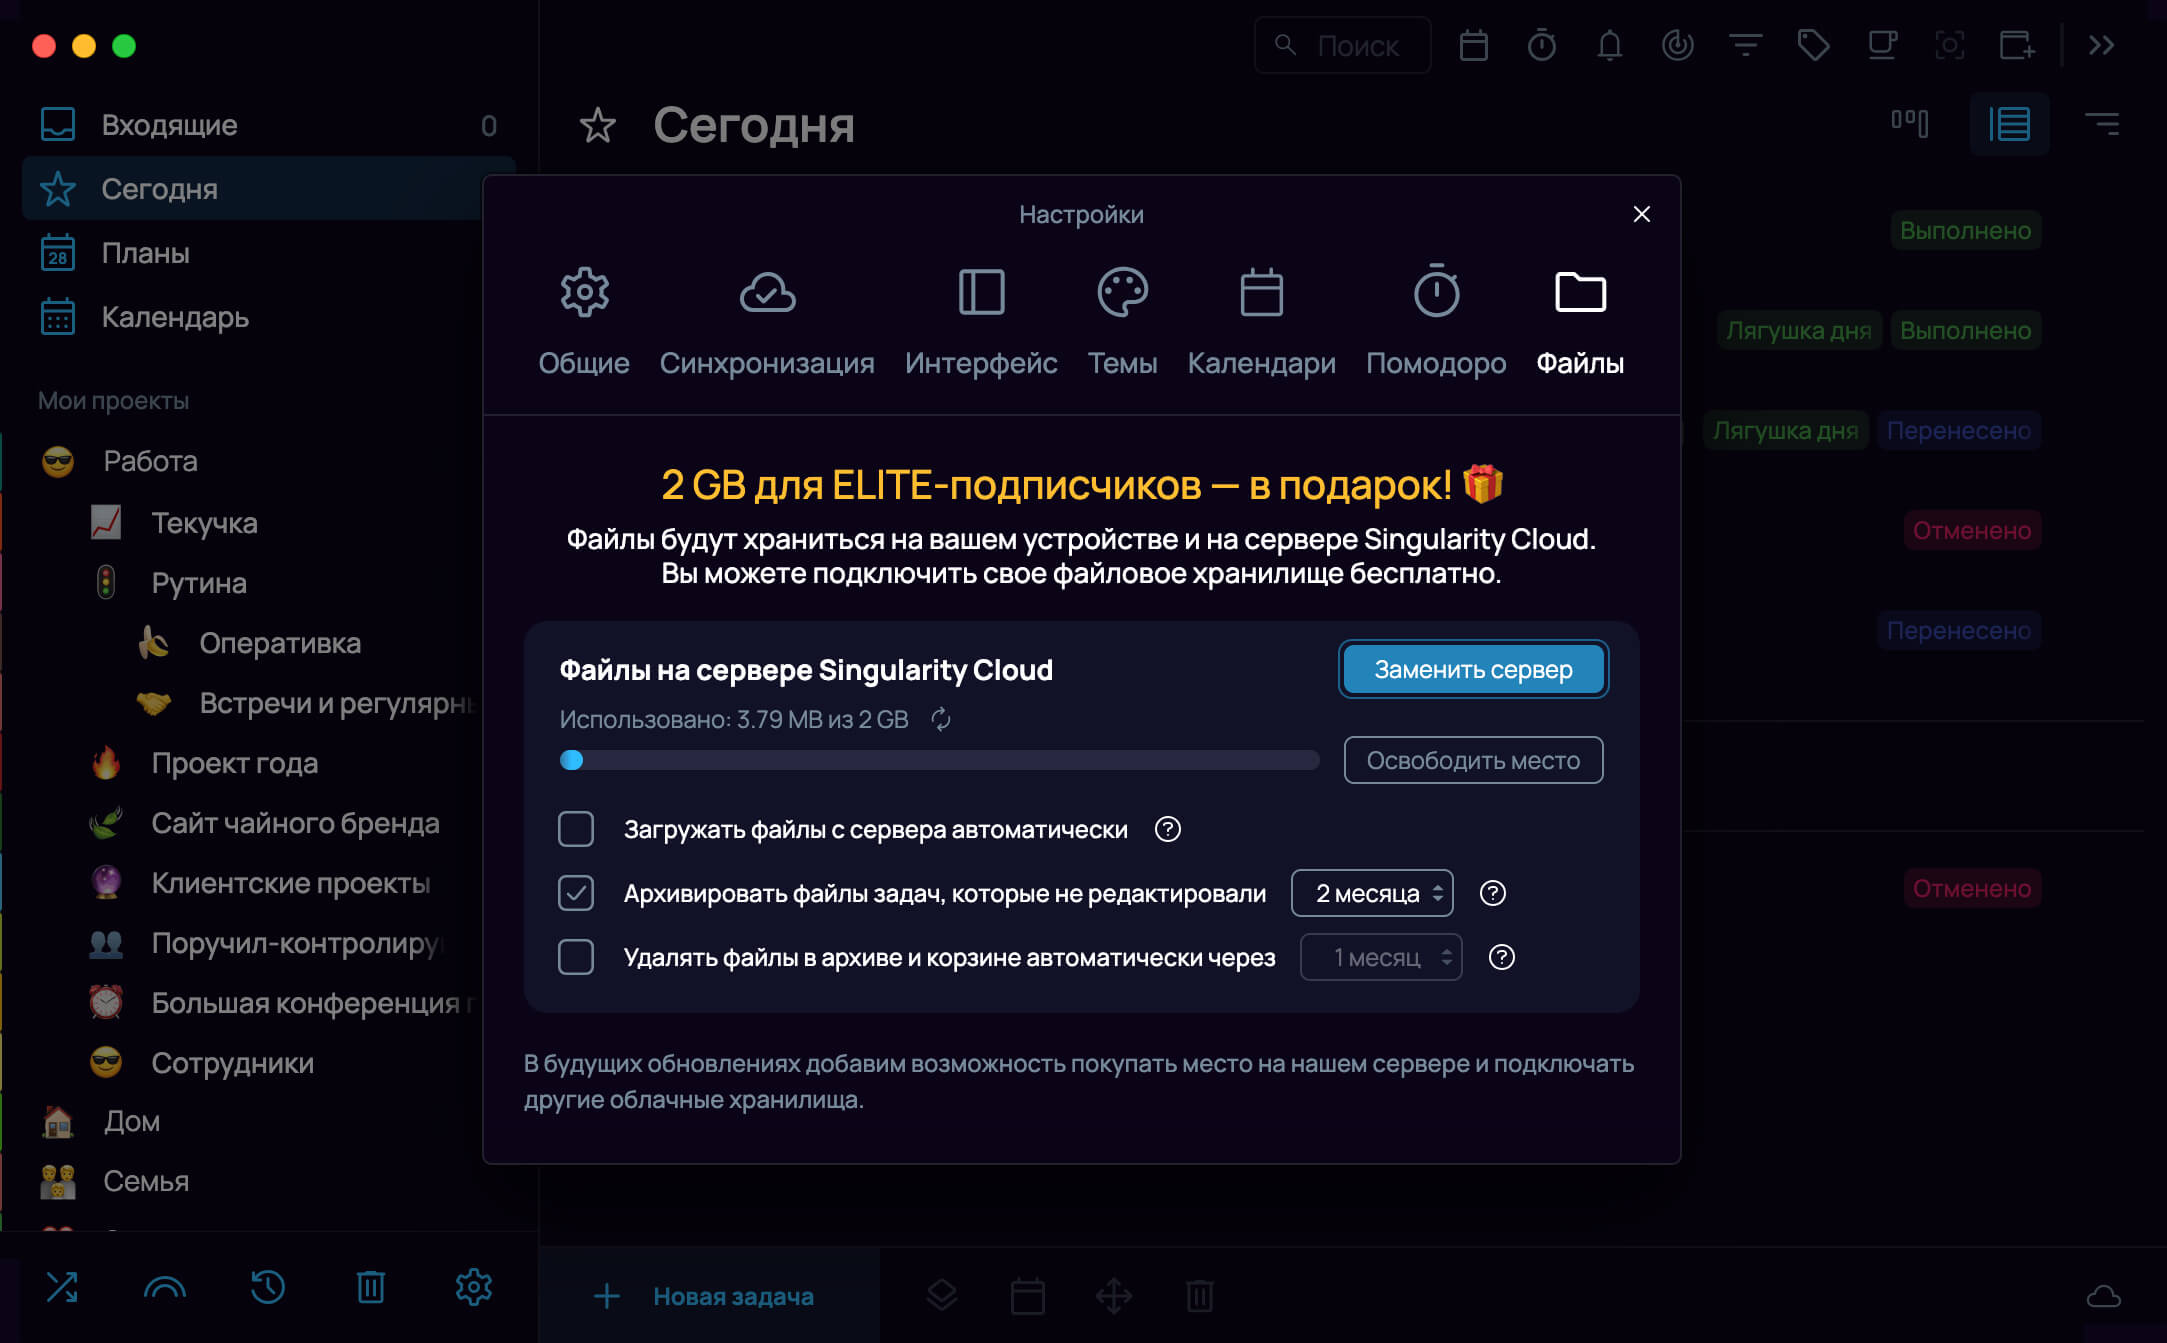Click the "Заменить сервер" button
This screenshot has width=2167, height=1343.
(x=1473, y=669)
